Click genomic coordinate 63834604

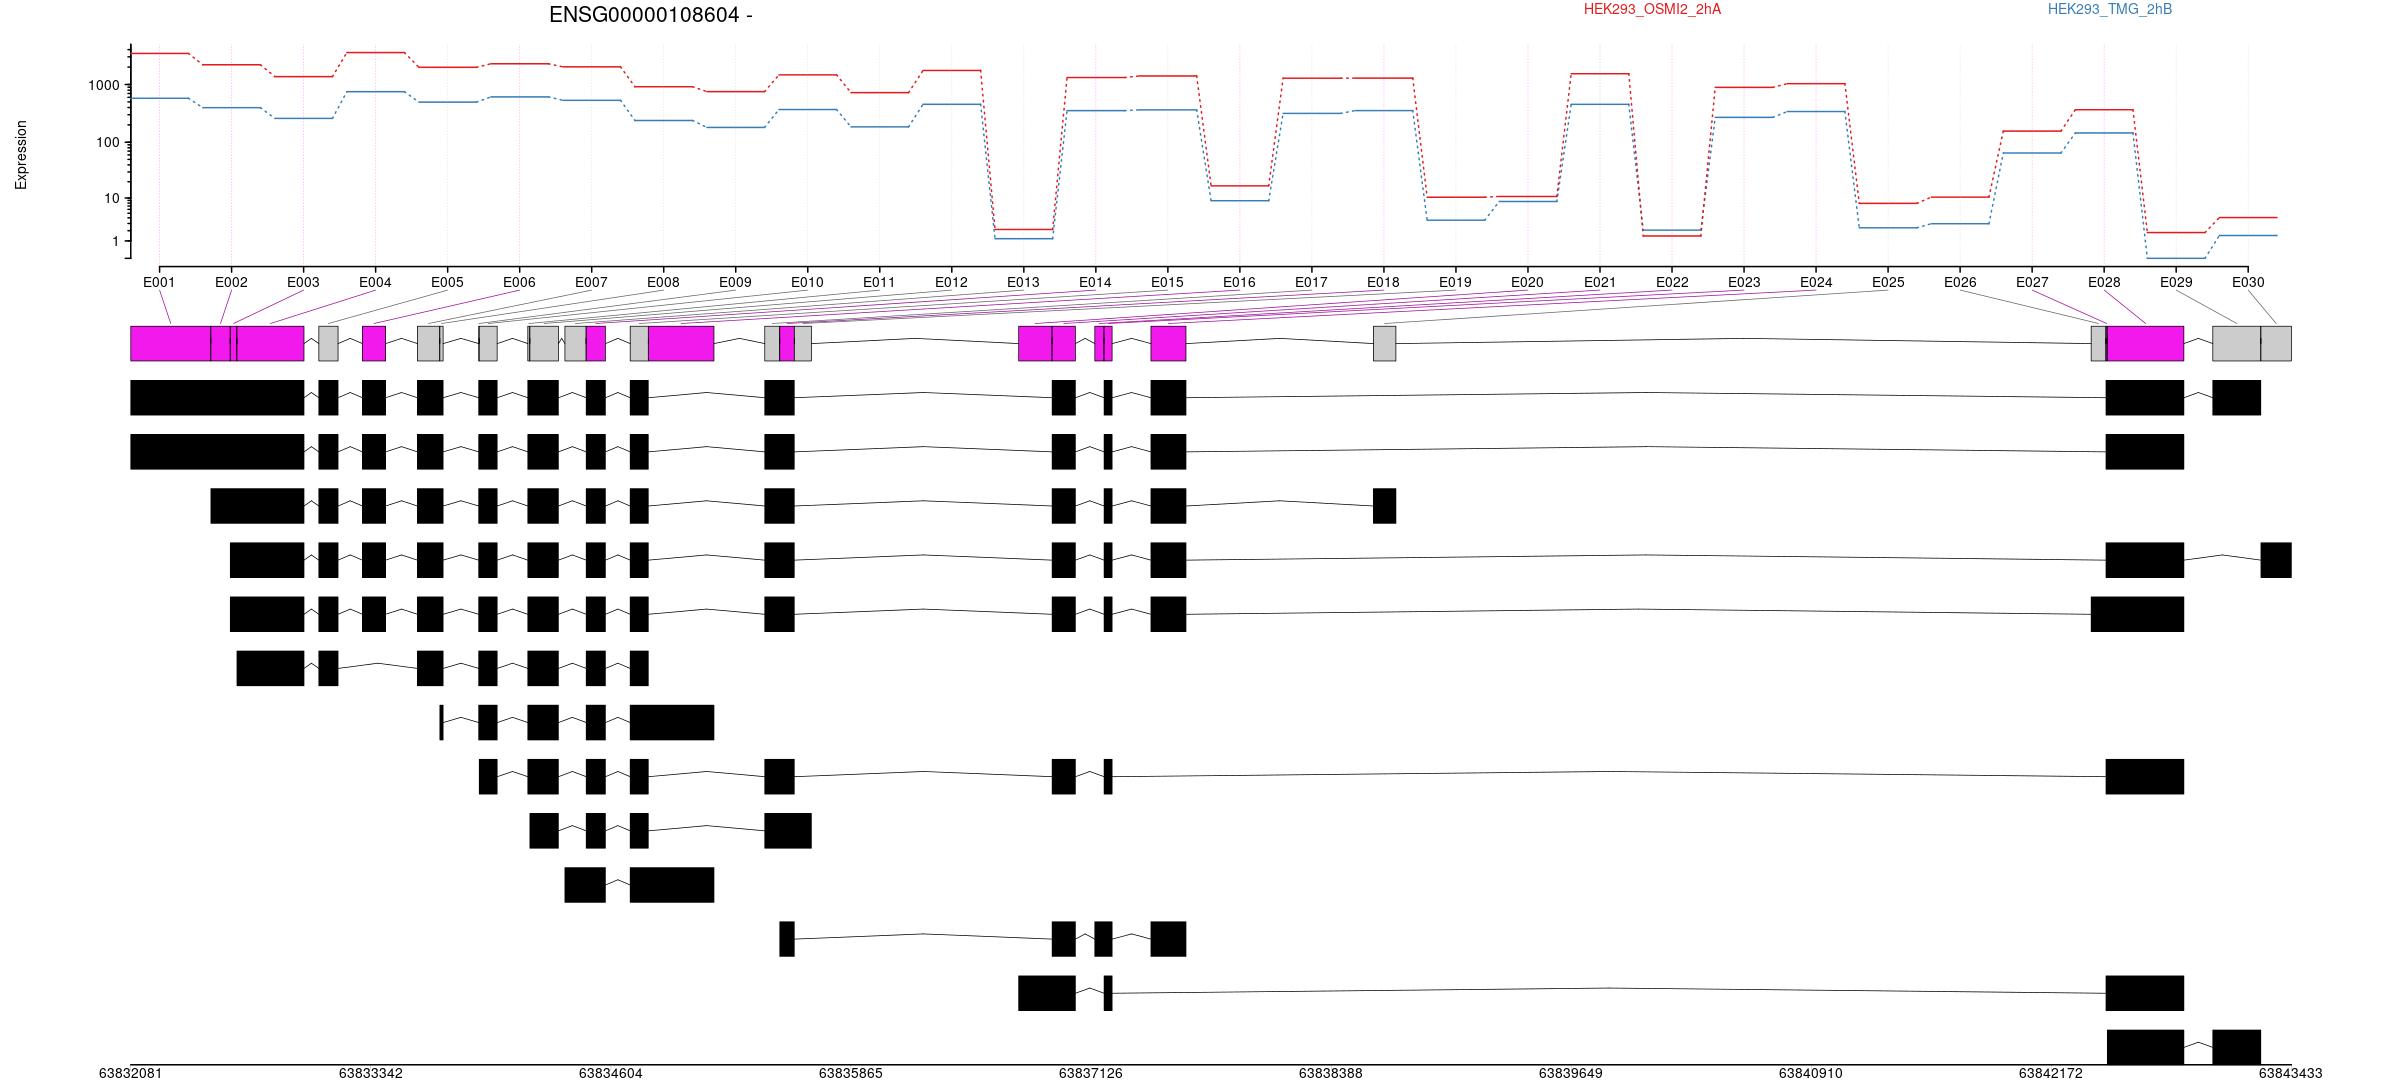pyautogui.click(x=611, y=1073)
